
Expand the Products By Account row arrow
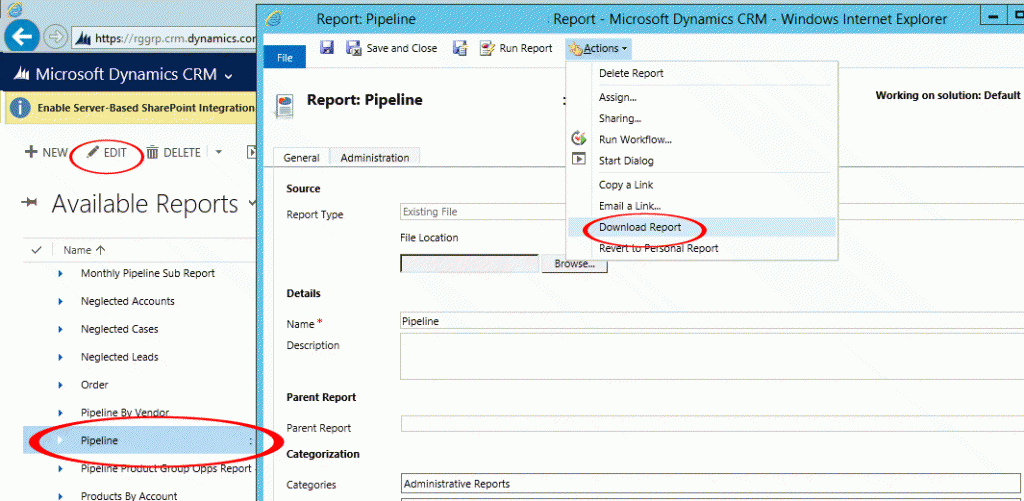click(60, 496)
